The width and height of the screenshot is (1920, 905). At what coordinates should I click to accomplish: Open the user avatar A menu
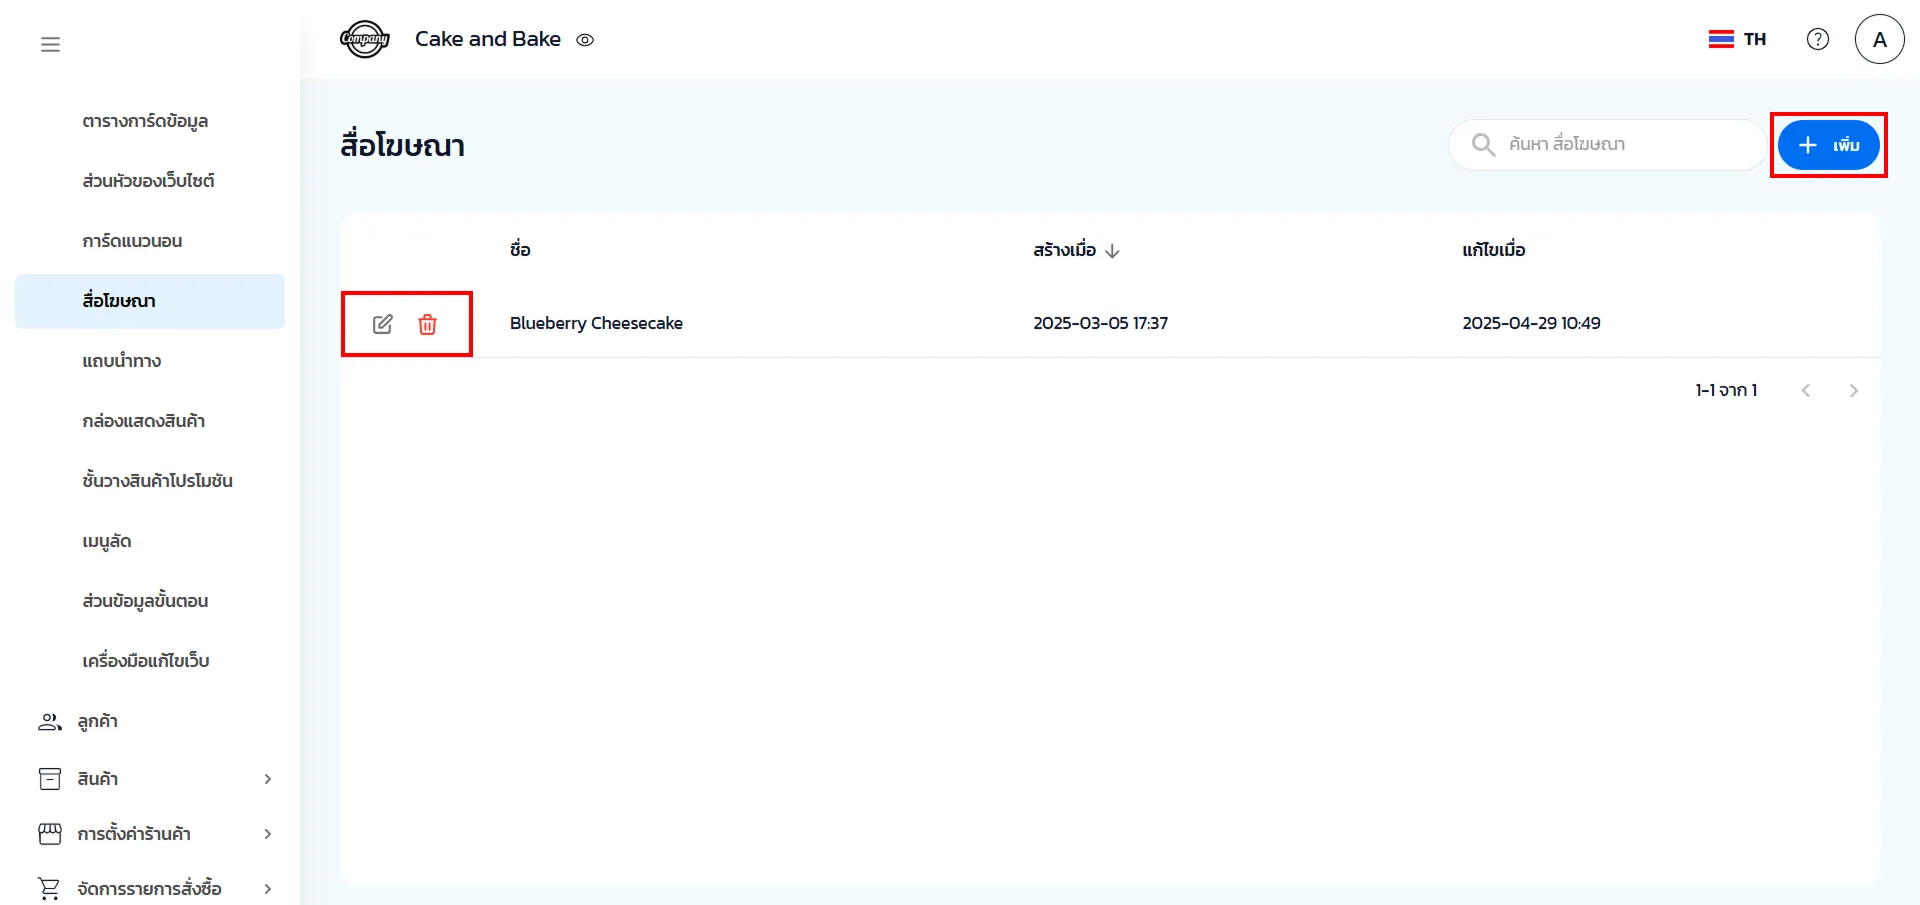(1878, 40)
